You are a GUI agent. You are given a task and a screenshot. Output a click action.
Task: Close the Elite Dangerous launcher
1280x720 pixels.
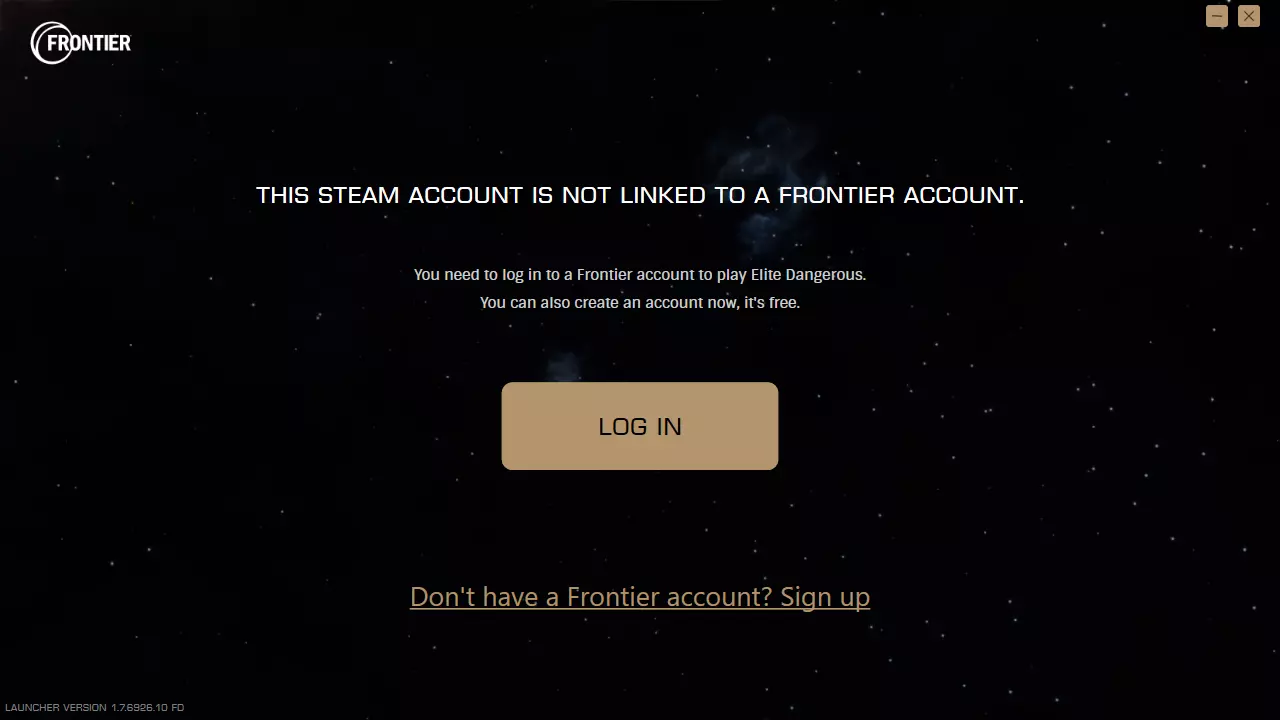point(1249,16)
